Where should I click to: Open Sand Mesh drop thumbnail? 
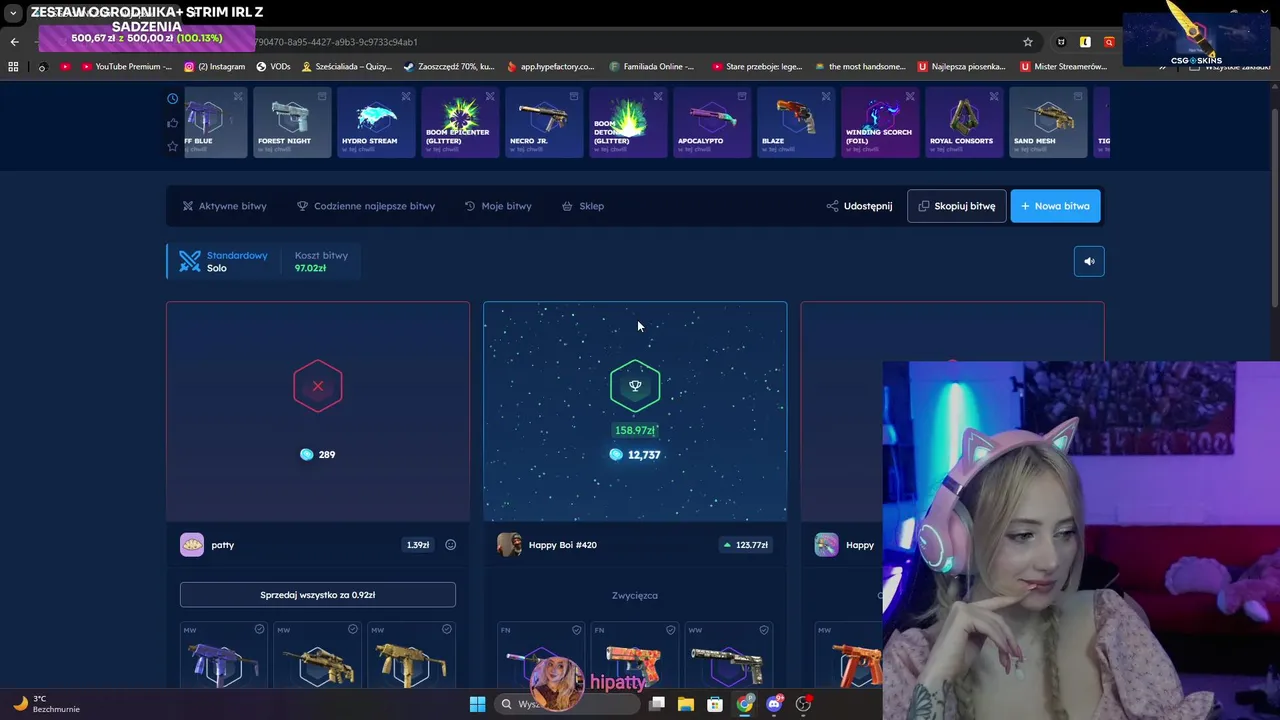point(1048,122)
